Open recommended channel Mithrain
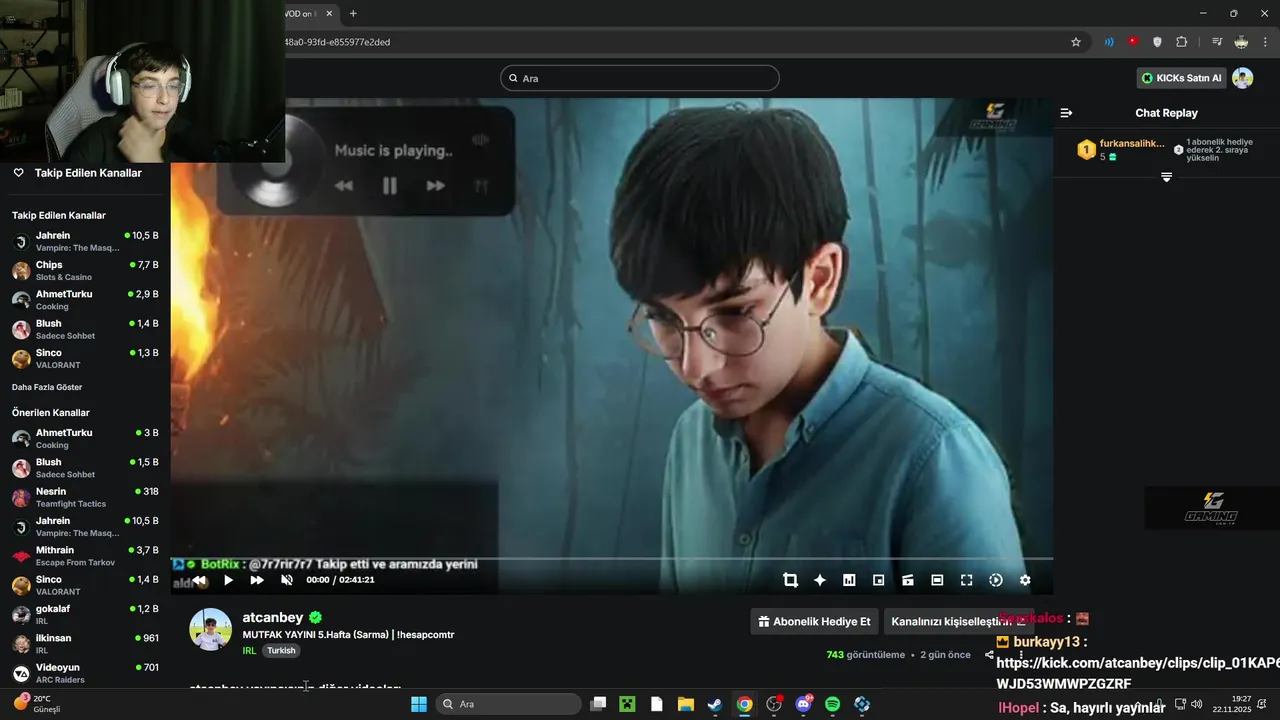Screen dimensions: 1280x720 [85, 556]
